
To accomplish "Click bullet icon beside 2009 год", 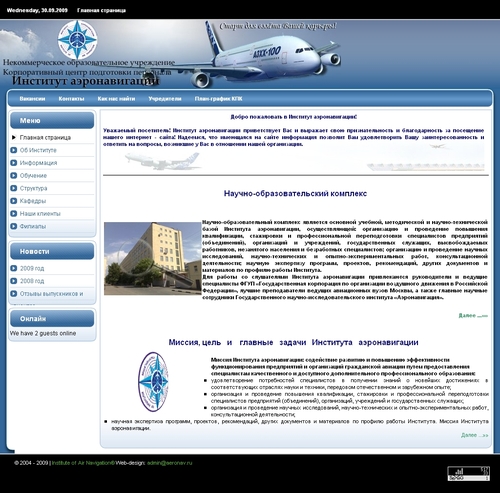I will (14, 268).
